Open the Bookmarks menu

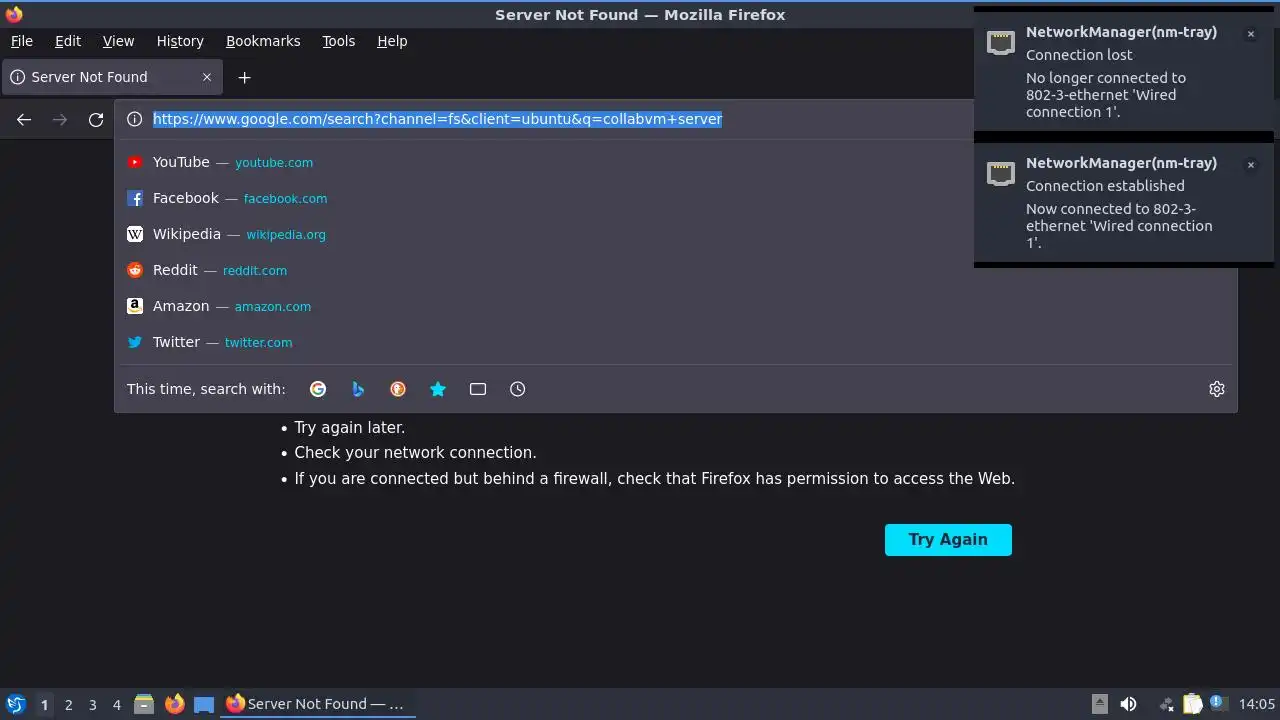[x=263, y=41]
